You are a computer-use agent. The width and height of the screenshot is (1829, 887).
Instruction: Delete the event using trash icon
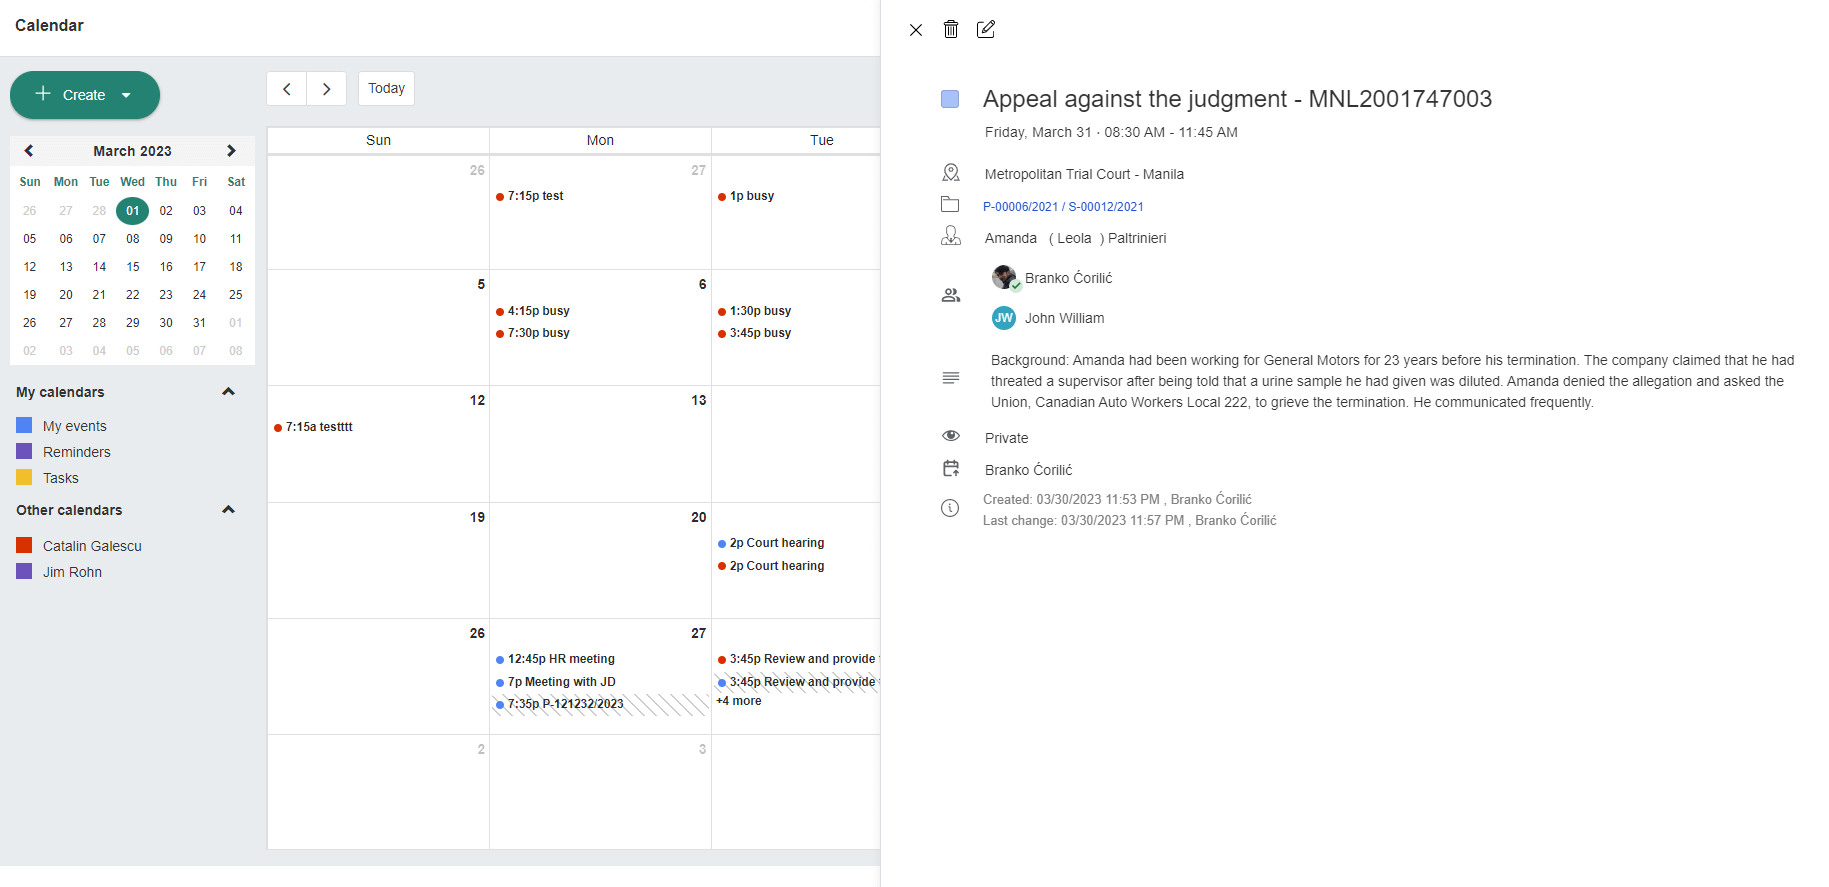pos(951,29)
